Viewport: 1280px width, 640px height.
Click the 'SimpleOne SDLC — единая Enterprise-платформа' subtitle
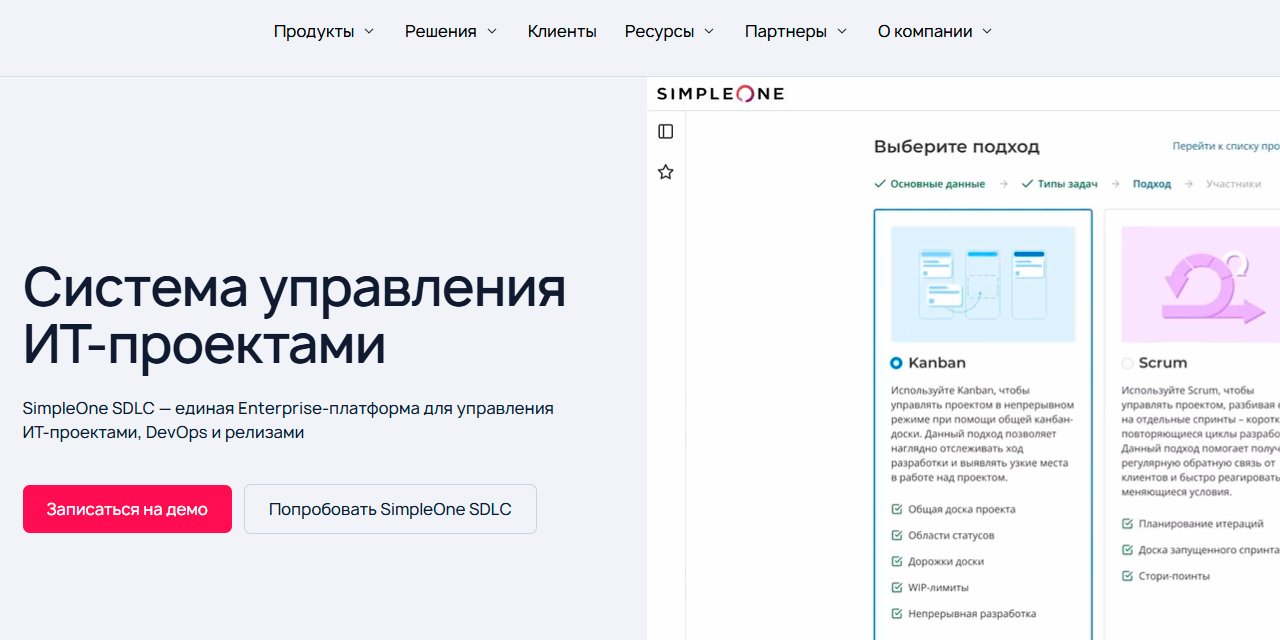click(288, 420)
